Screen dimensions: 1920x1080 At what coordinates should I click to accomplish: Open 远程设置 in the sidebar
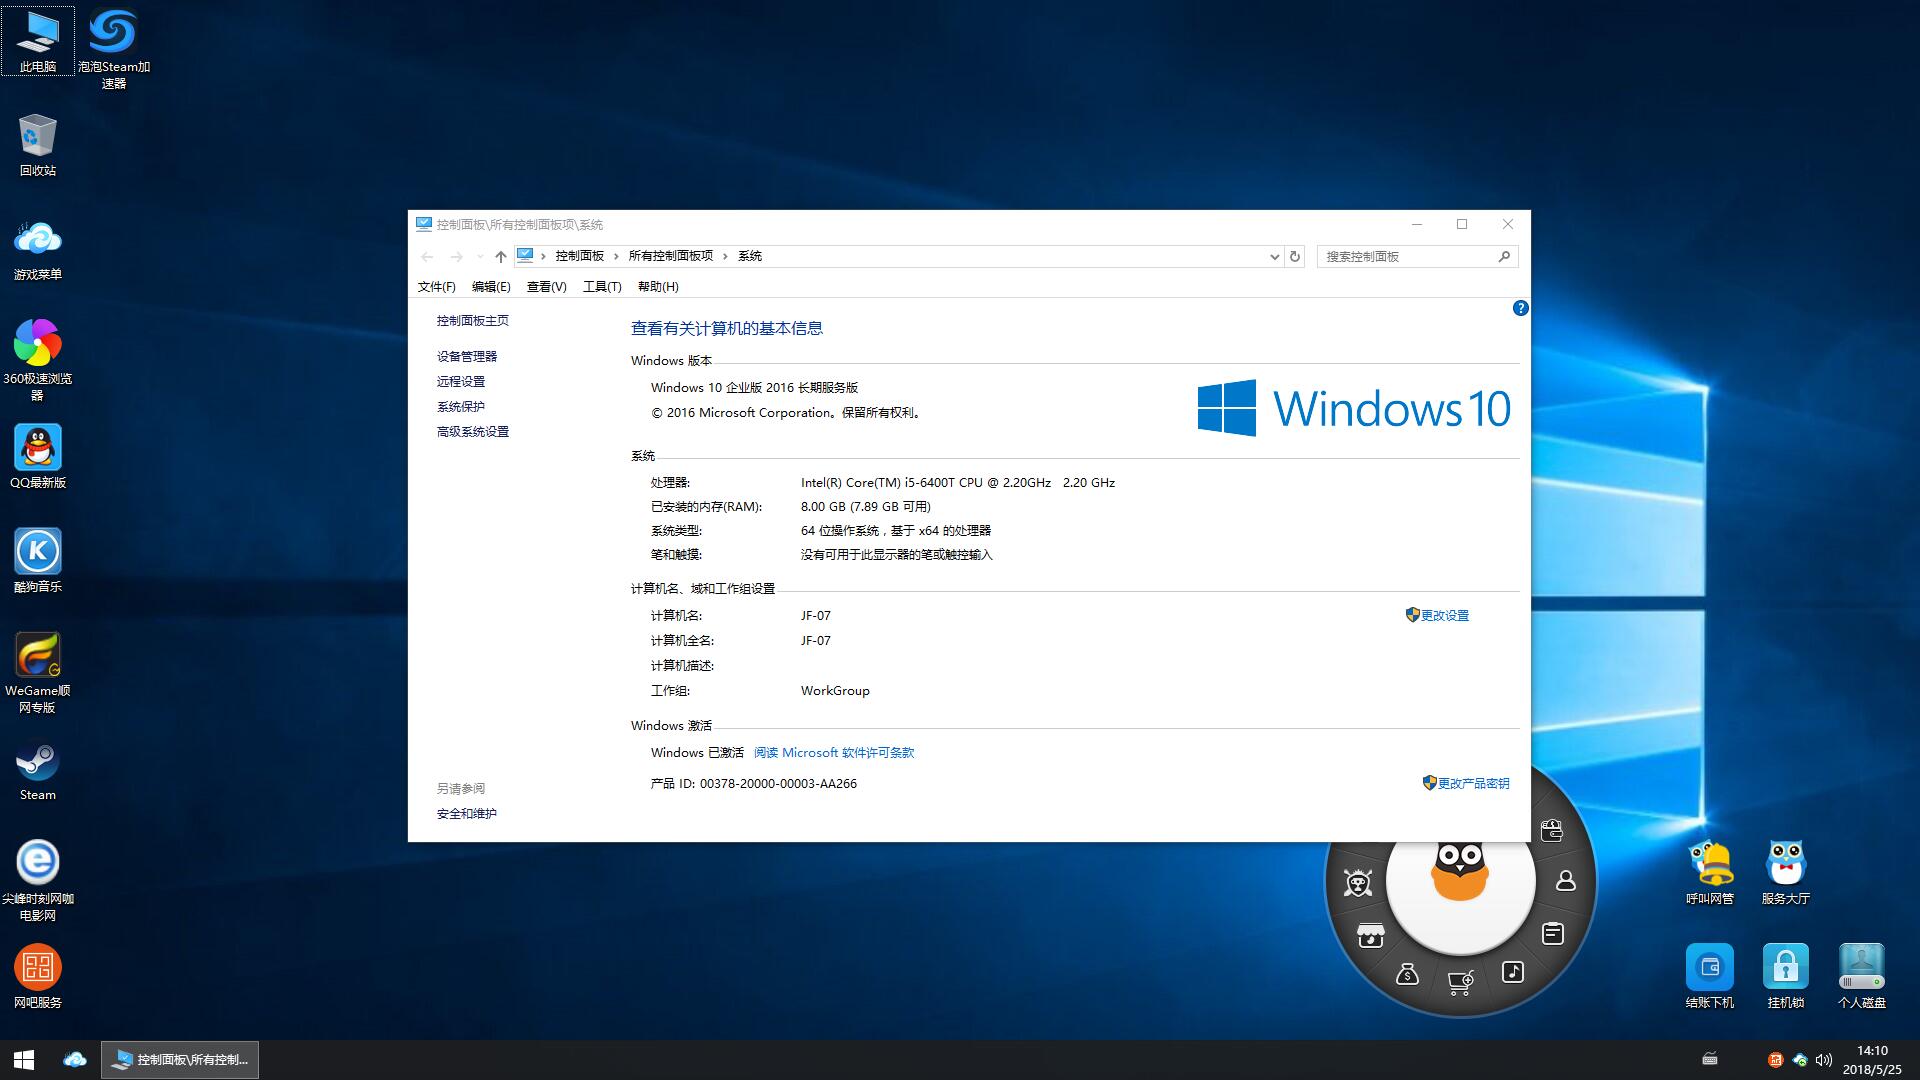(x=461, y=382)
